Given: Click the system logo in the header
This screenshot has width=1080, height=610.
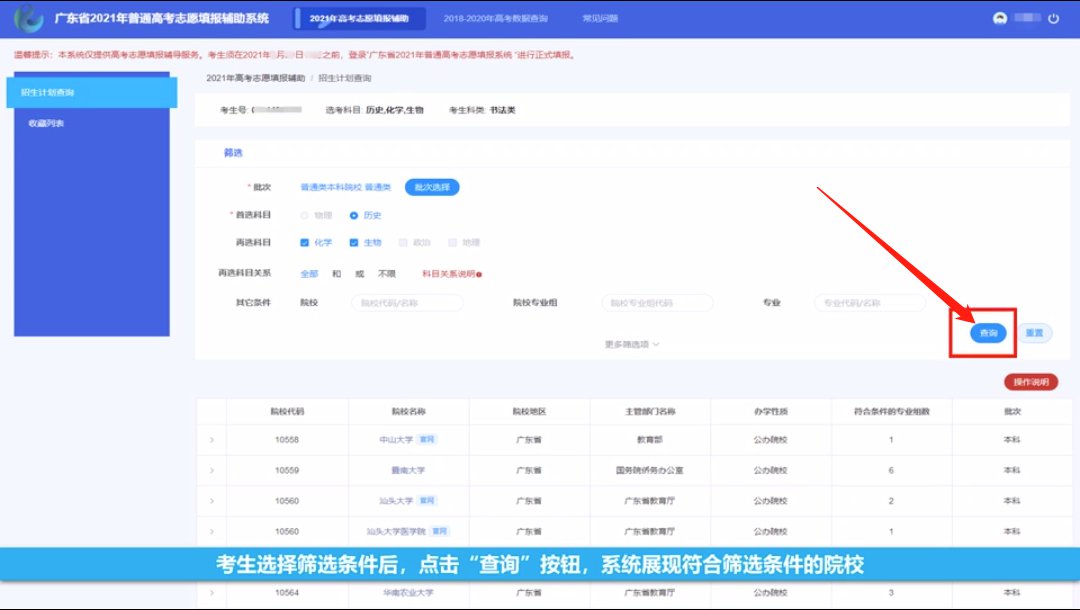Looking at the screenshot, I should tap(30, 18).
